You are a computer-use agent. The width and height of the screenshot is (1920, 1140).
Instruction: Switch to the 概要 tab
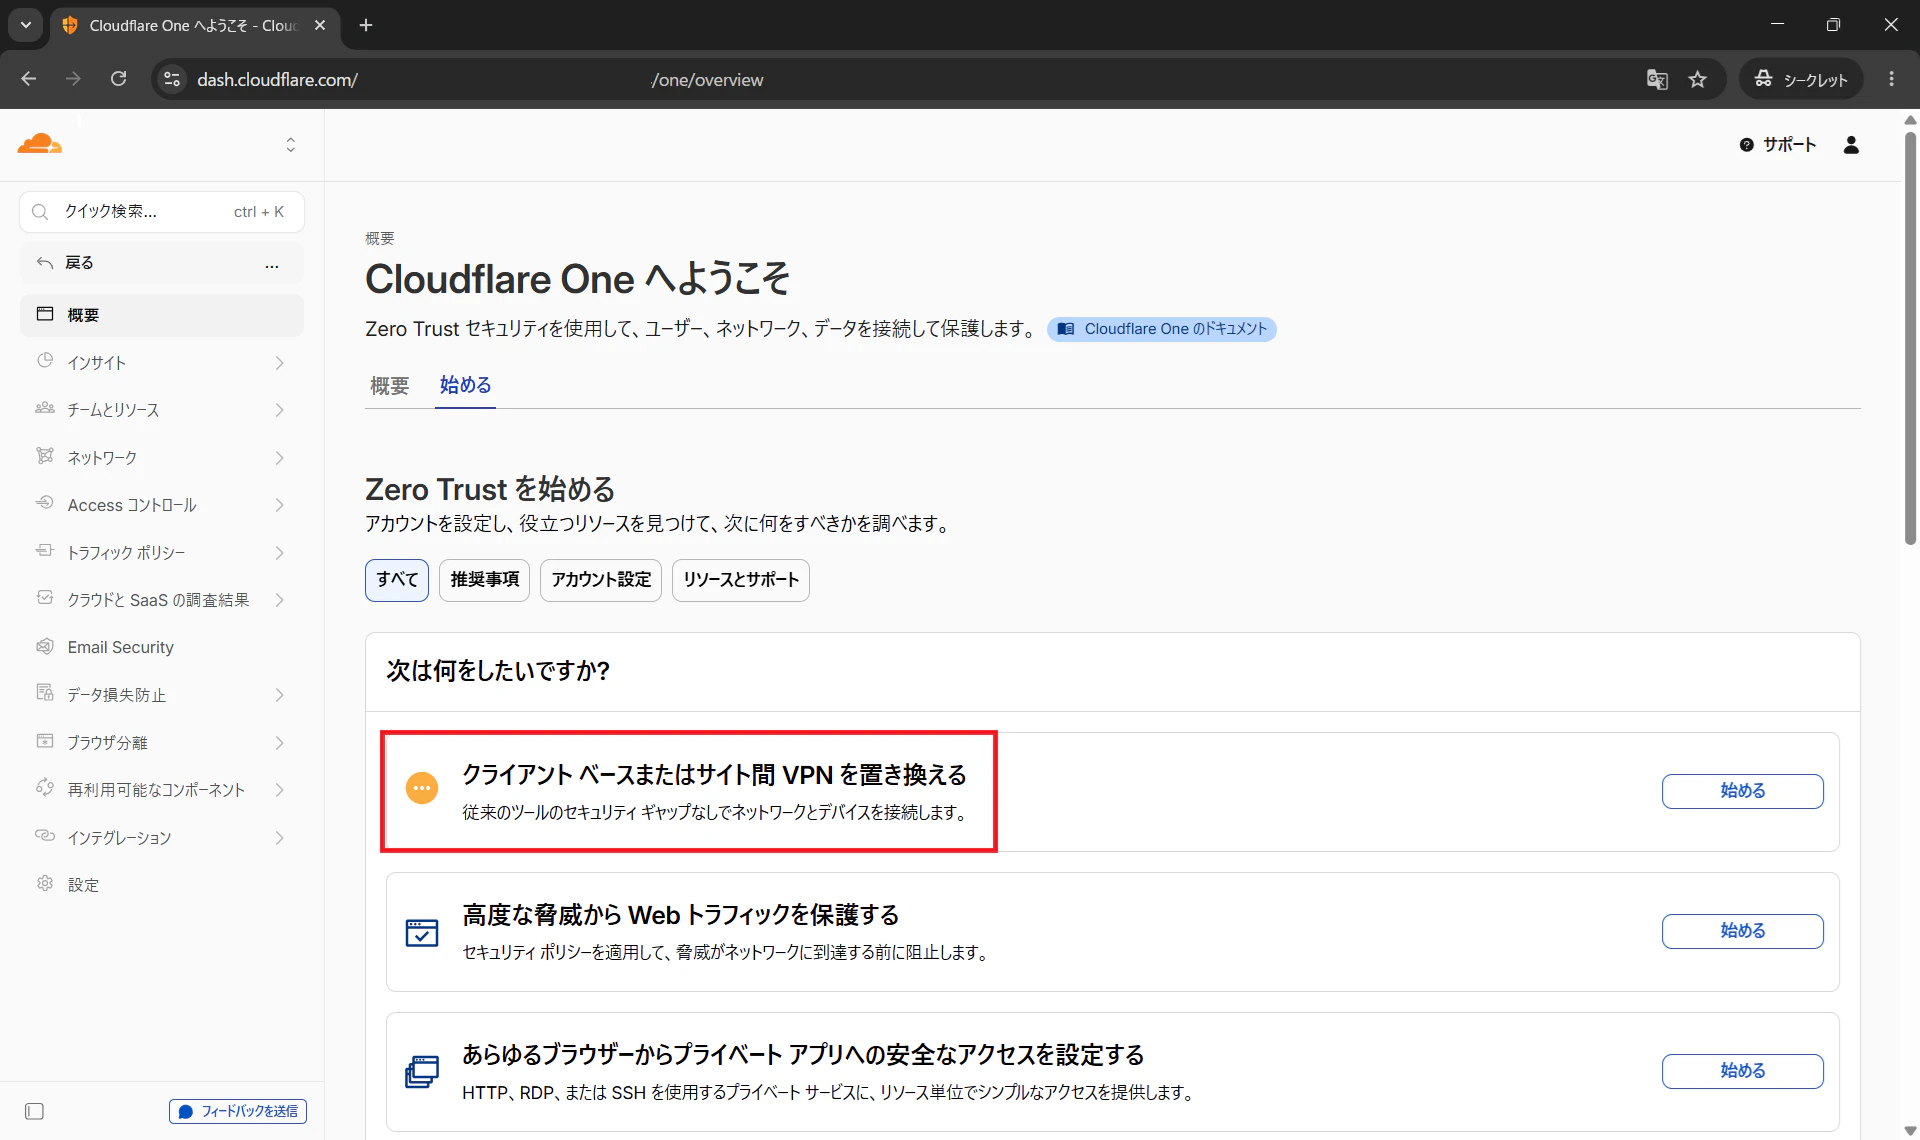[x=389, y=386]
